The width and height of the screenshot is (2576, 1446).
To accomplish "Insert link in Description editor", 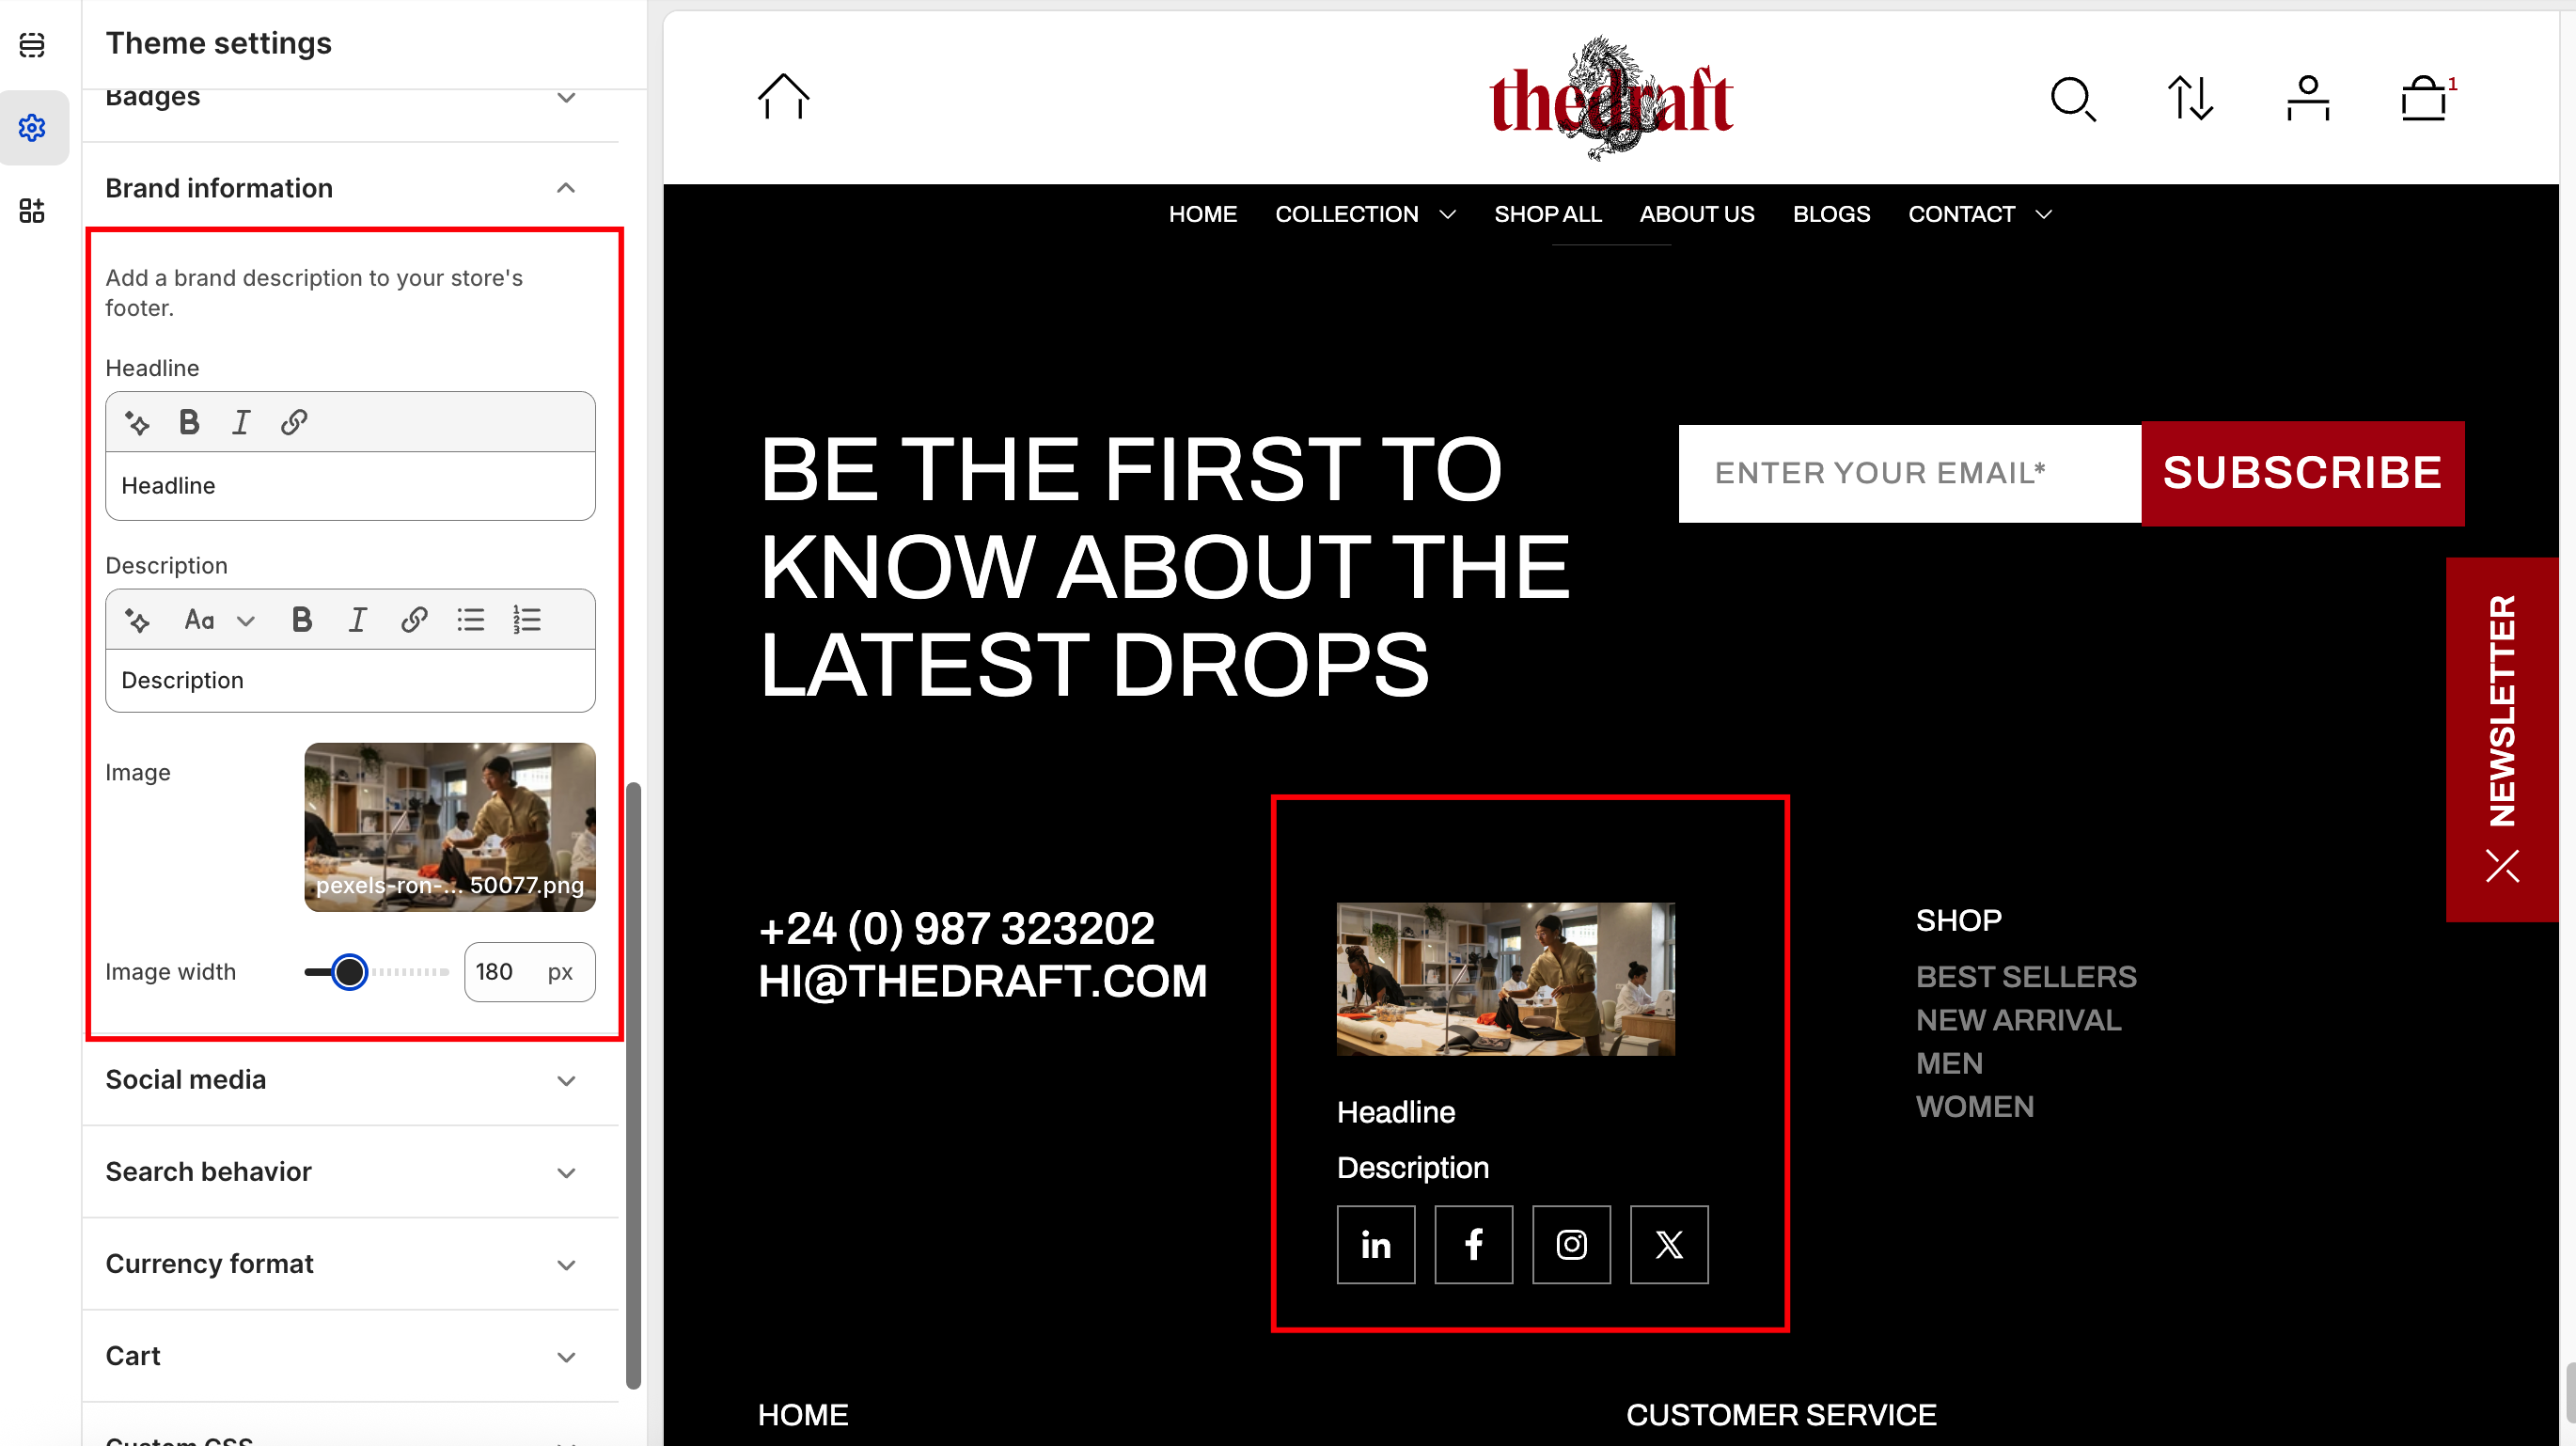I will (415, 621).
